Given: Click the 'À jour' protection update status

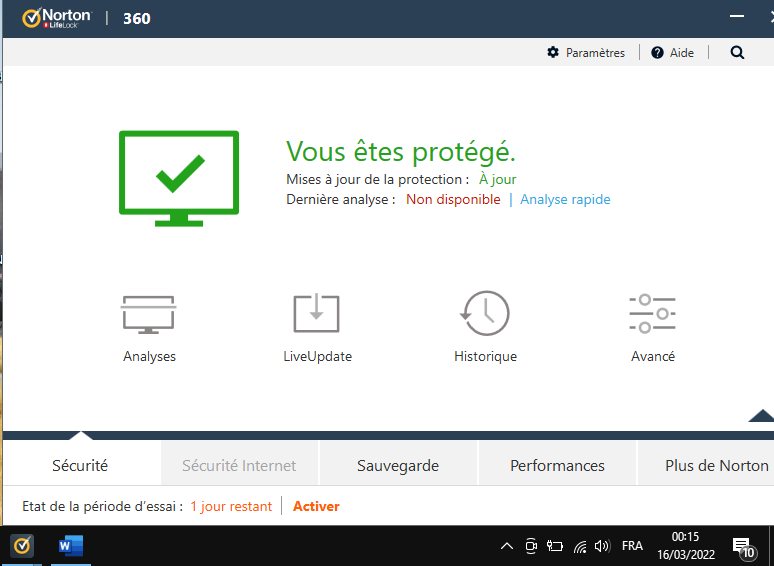Looking at the screenshot, I should click(x=498, y=179).
